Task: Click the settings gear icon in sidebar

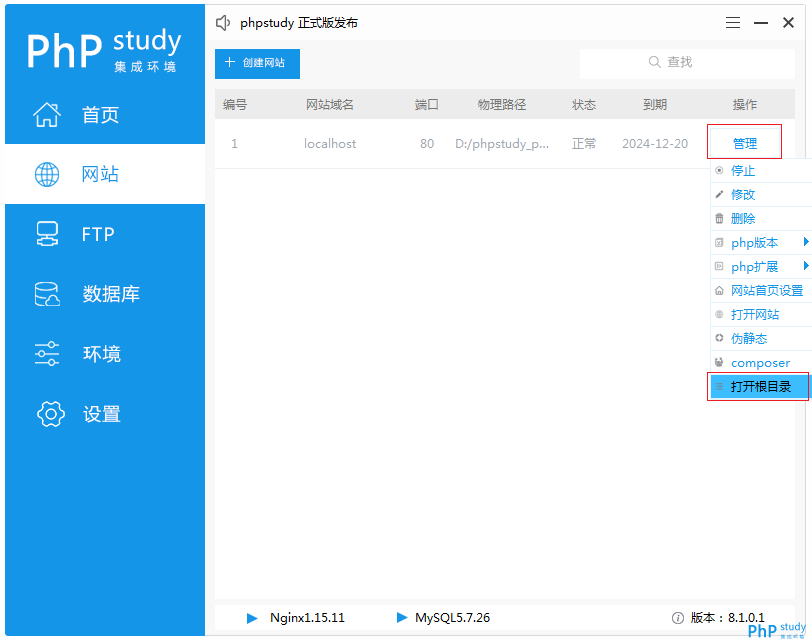Action: tap(51, 414)
